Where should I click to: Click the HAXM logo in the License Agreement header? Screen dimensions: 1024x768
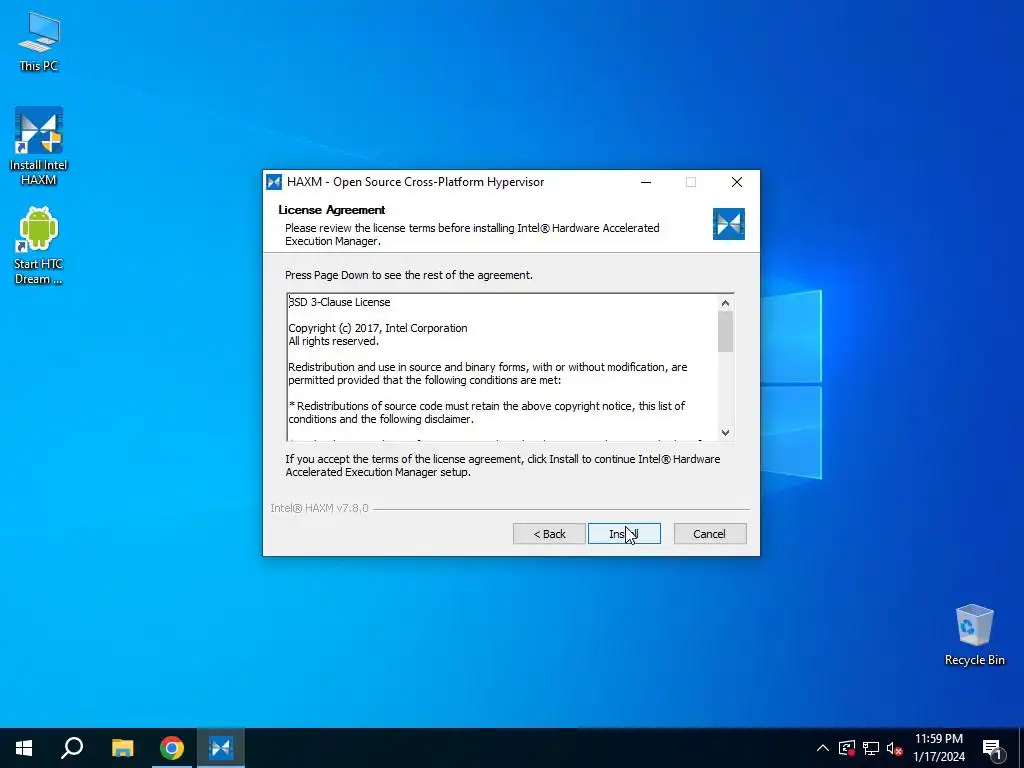point(729,224)
